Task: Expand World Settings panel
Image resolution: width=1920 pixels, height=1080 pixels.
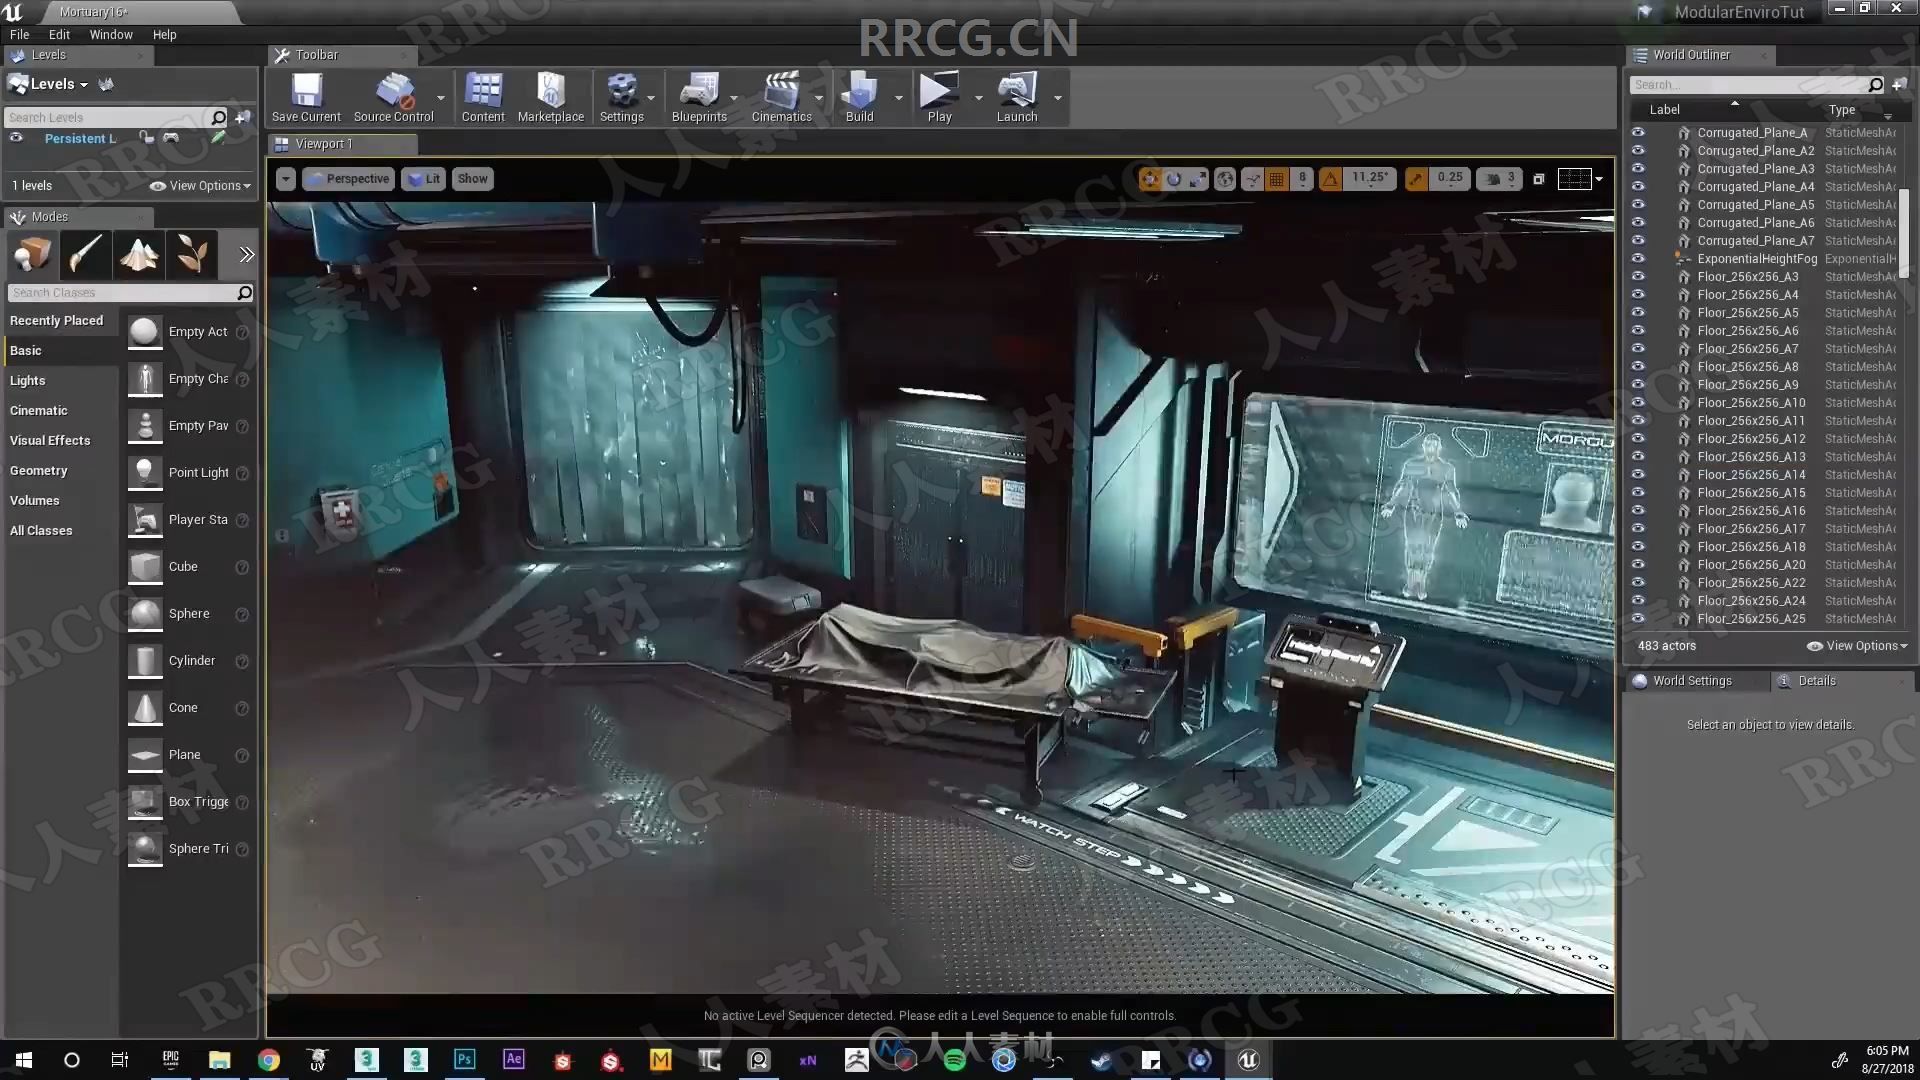Action: click(x=1692, y=679)
